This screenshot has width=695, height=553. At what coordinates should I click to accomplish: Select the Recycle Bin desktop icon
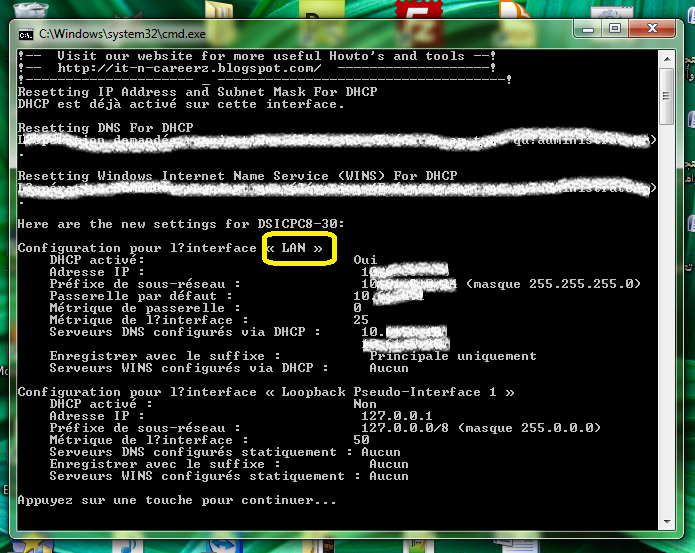point(30,10)
